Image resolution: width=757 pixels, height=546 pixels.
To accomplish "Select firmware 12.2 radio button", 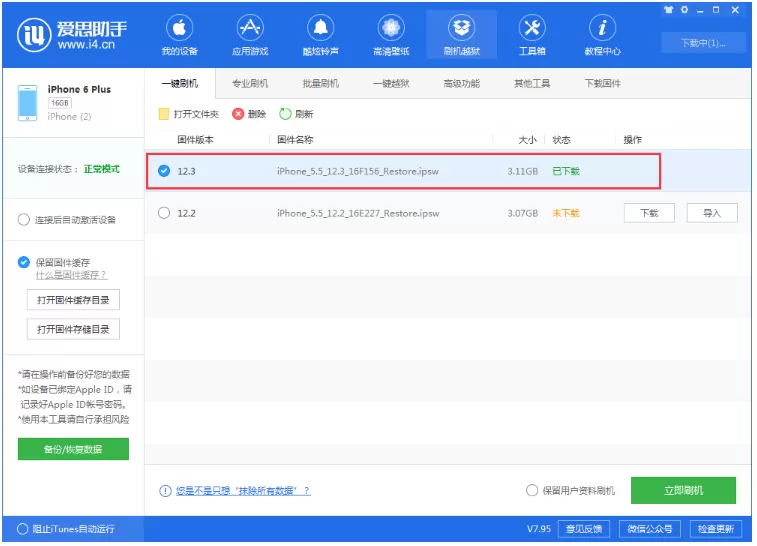I will (164, 213).
